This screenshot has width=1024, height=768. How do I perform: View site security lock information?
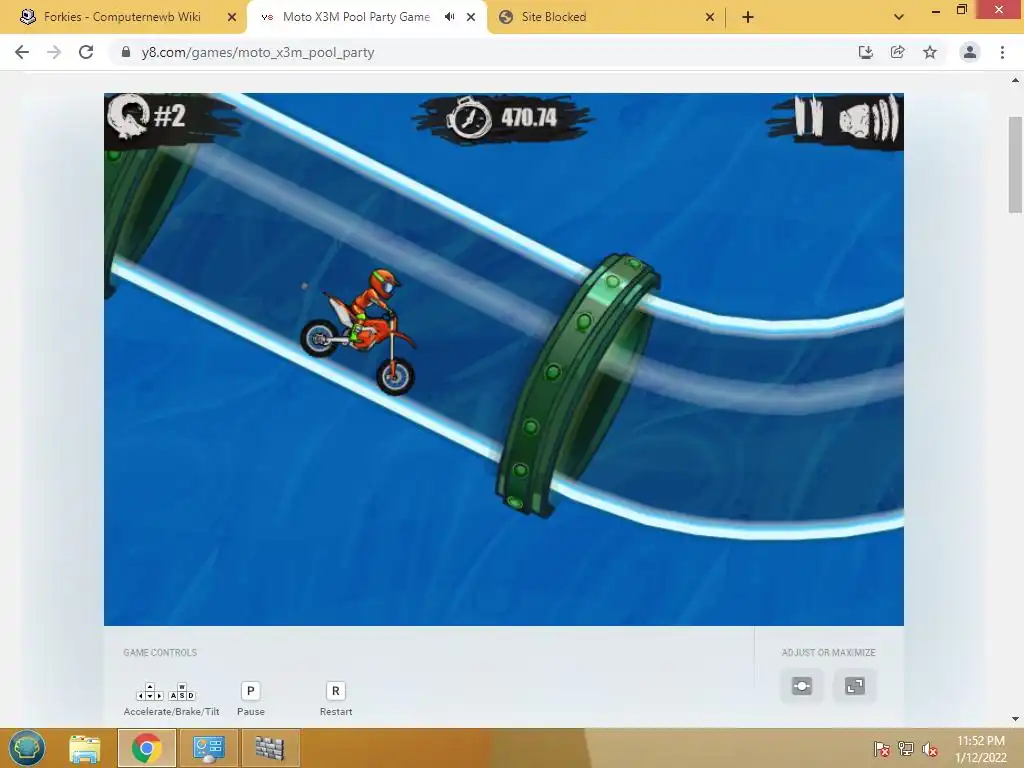coord(126,52)
